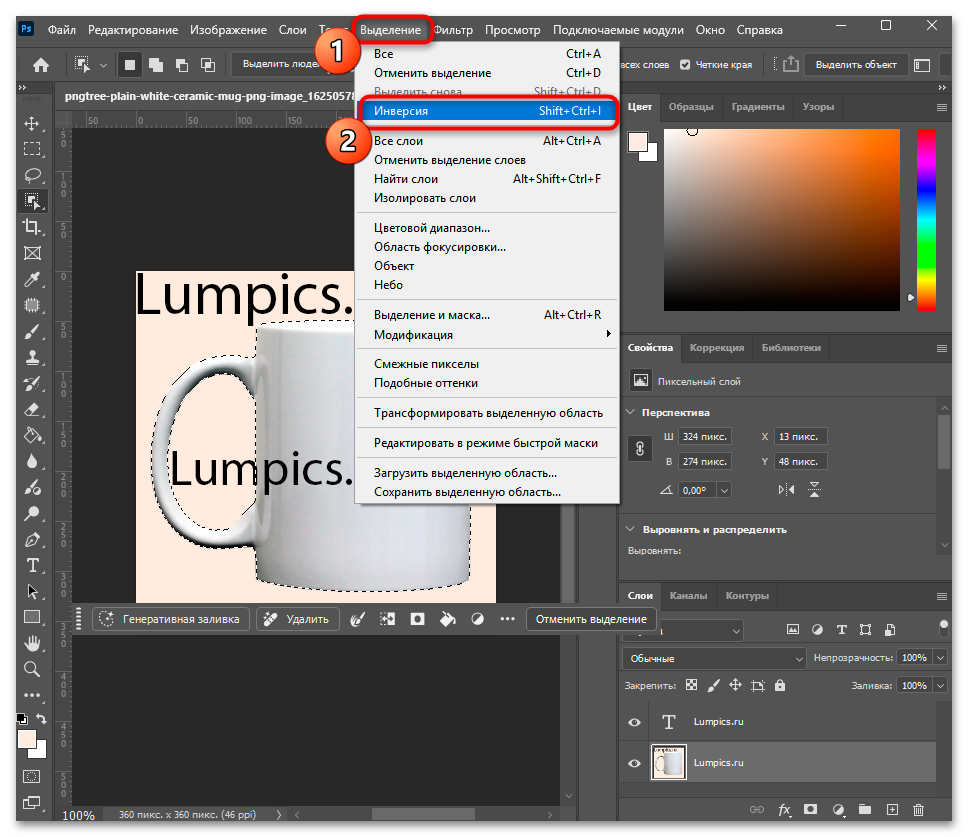
Task: Collapse the Выровнять и распределить section
Action: 630,529
